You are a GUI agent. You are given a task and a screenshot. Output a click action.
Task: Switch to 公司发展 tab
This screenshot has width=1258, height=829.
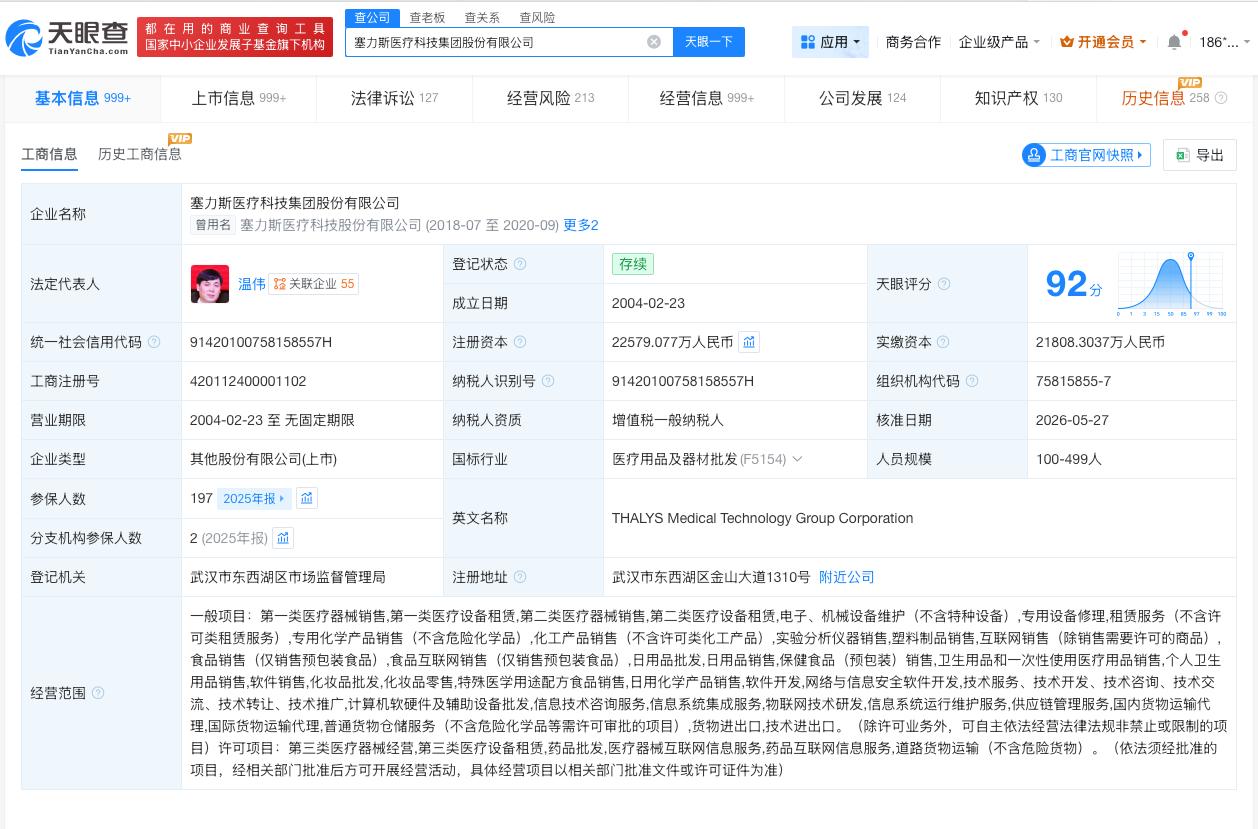[x=862, y=98]
